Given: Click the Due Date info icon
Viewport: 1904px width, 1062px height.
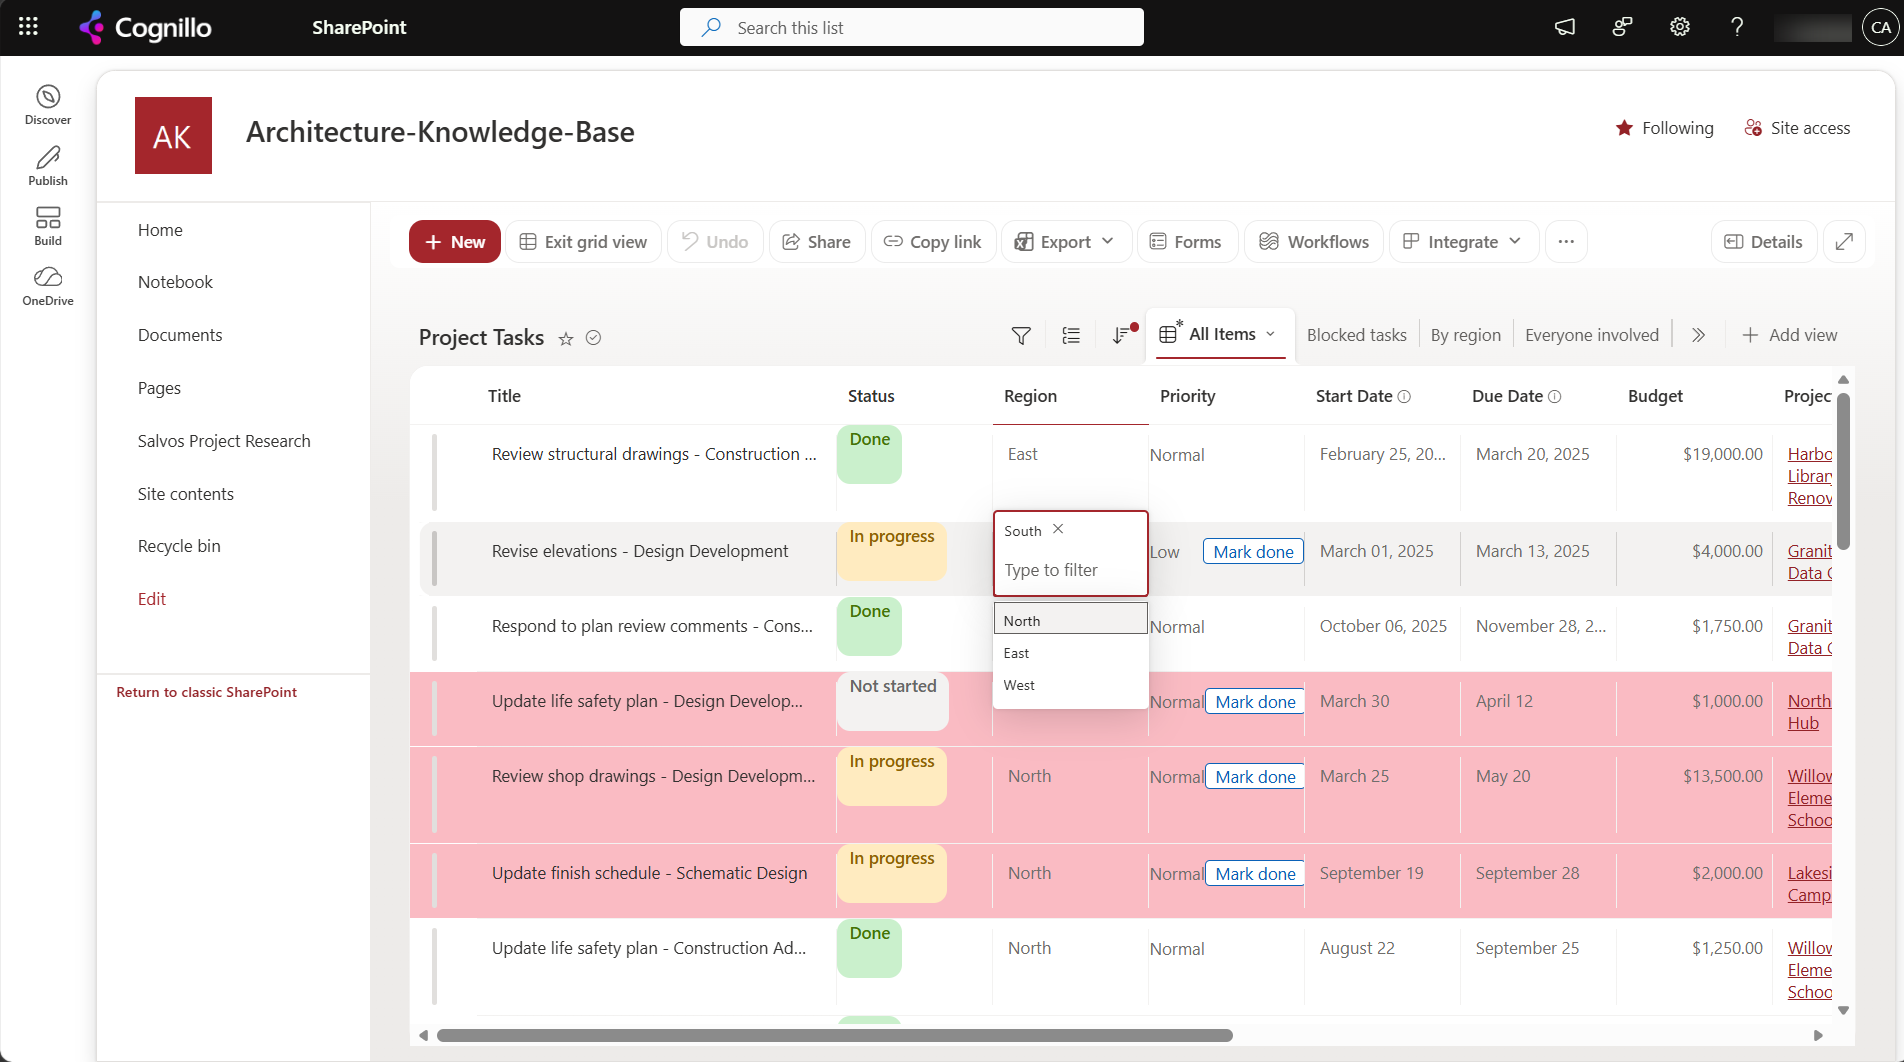Looking at the screenshot, I should click(x=1555, y=396).
